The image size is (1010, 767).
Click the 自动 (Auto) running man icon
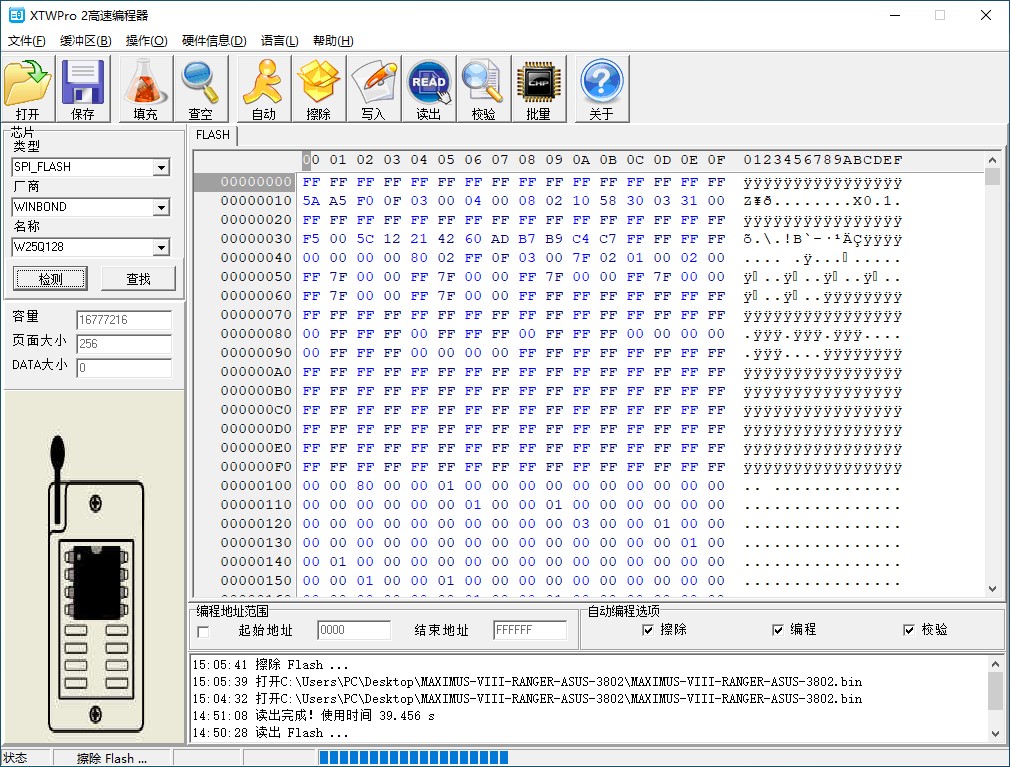(263, 84)
